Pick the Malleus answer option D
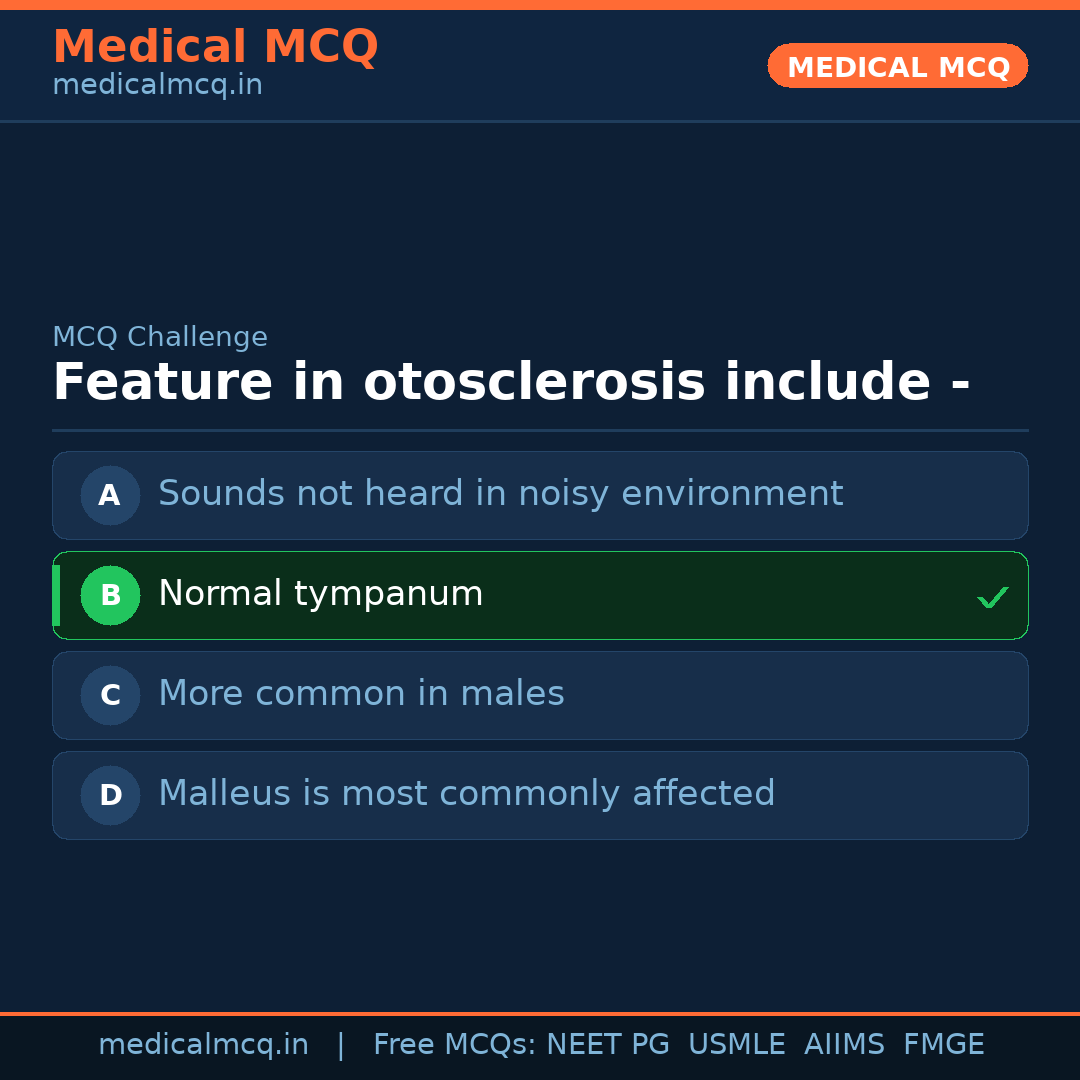The width and height of the screenshot is (1080, 1080). (540, 795)
